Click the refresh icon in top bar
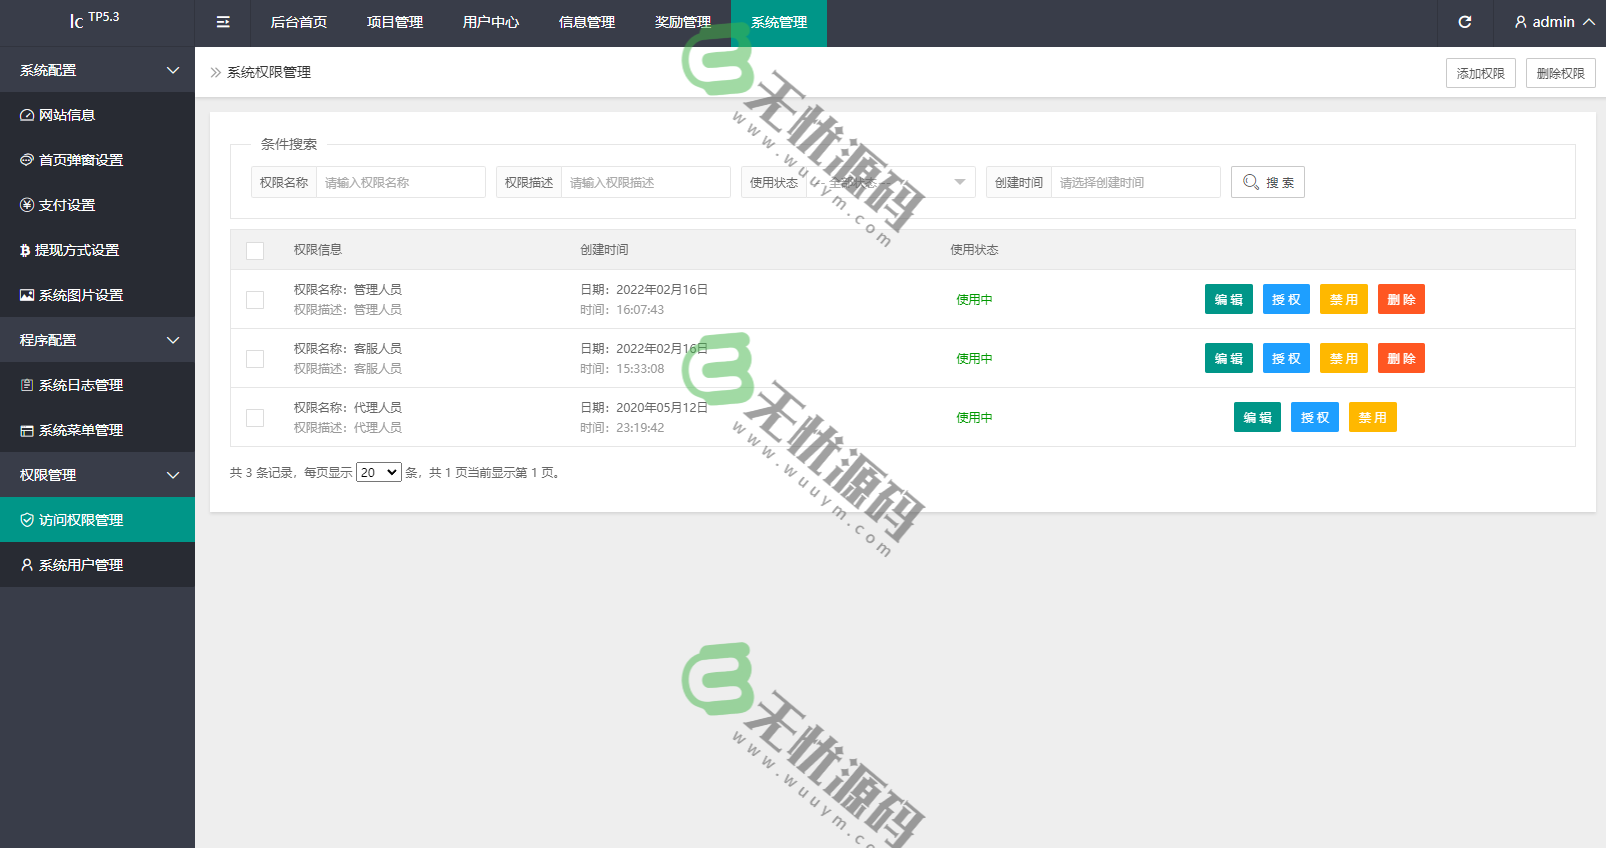This screenshot has height=848, width=1606. pos(1465,22)
